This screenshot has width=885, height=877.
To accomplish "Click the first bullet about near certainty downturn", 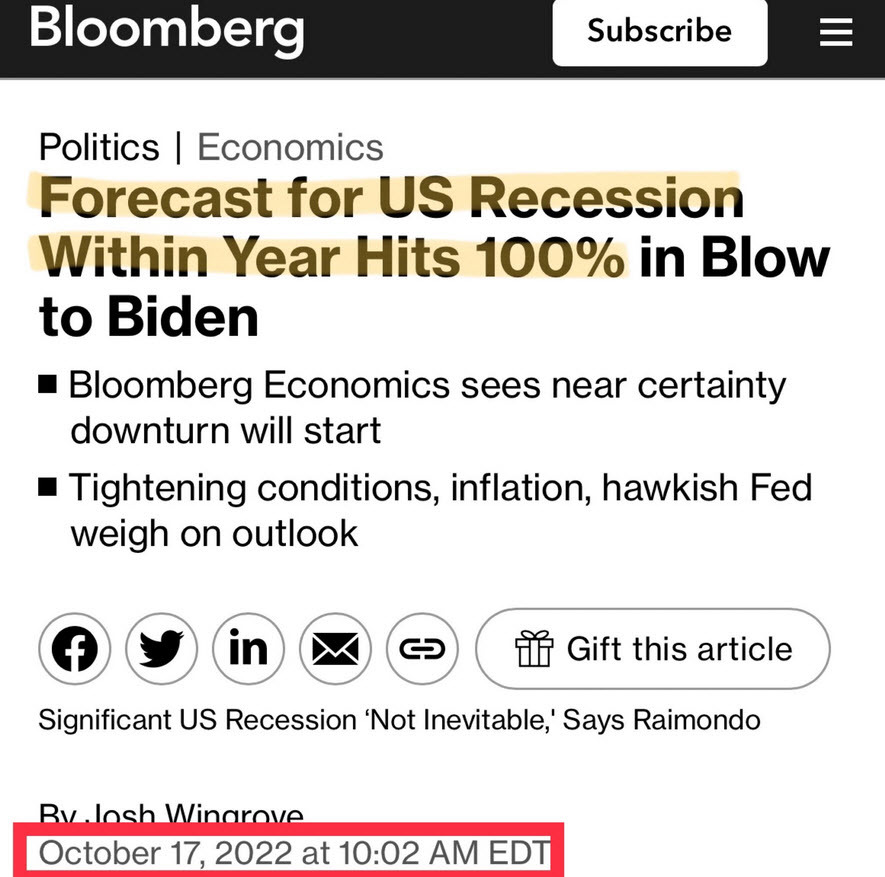I will 425,407.
